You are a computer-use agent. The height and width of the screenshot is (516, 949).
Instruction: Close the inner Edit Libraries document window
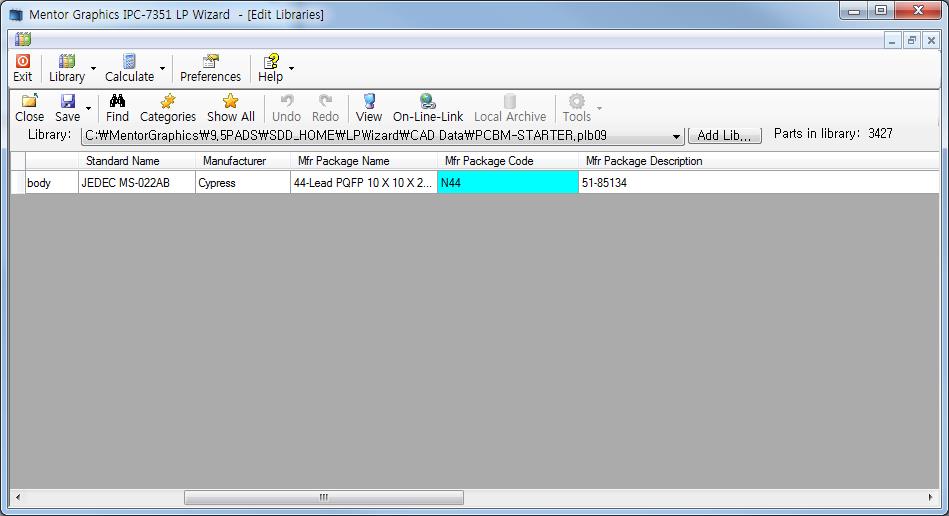tap(931, 41)
